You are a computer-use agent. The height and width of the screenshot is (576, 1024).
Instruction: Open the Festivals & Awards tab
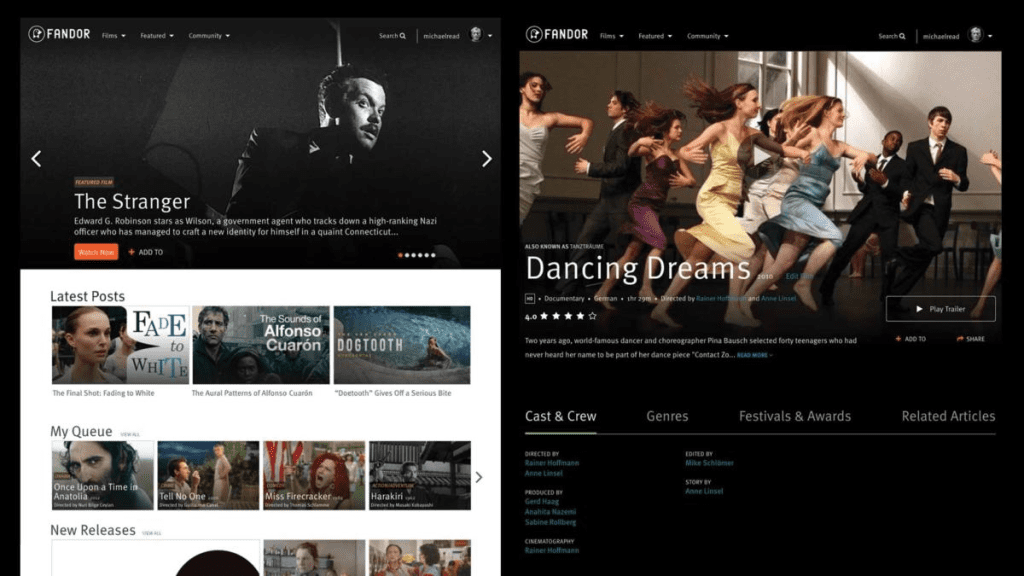(x=795, y=416)
